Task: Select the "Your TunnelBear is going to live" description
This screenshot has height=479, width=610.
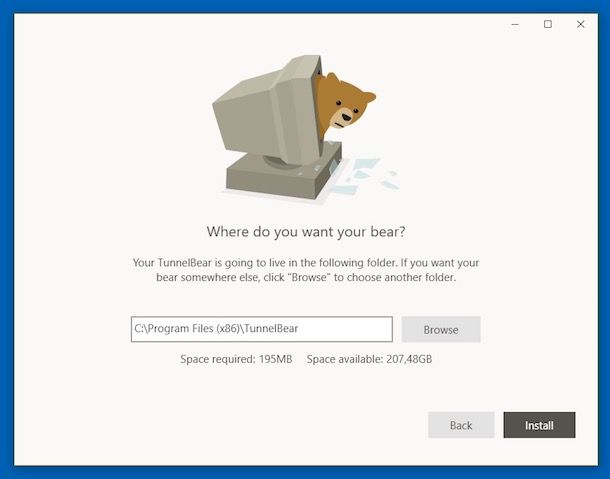Action: pyautogui.click(x=306, y=270)
